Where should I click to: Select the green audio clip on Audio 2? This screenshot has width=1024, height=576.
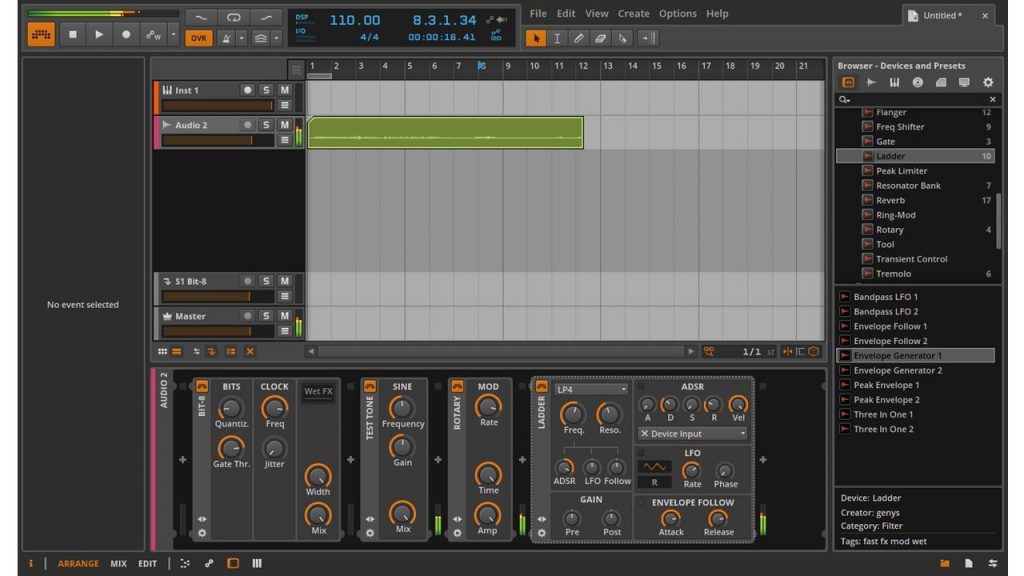pos(445,133)
